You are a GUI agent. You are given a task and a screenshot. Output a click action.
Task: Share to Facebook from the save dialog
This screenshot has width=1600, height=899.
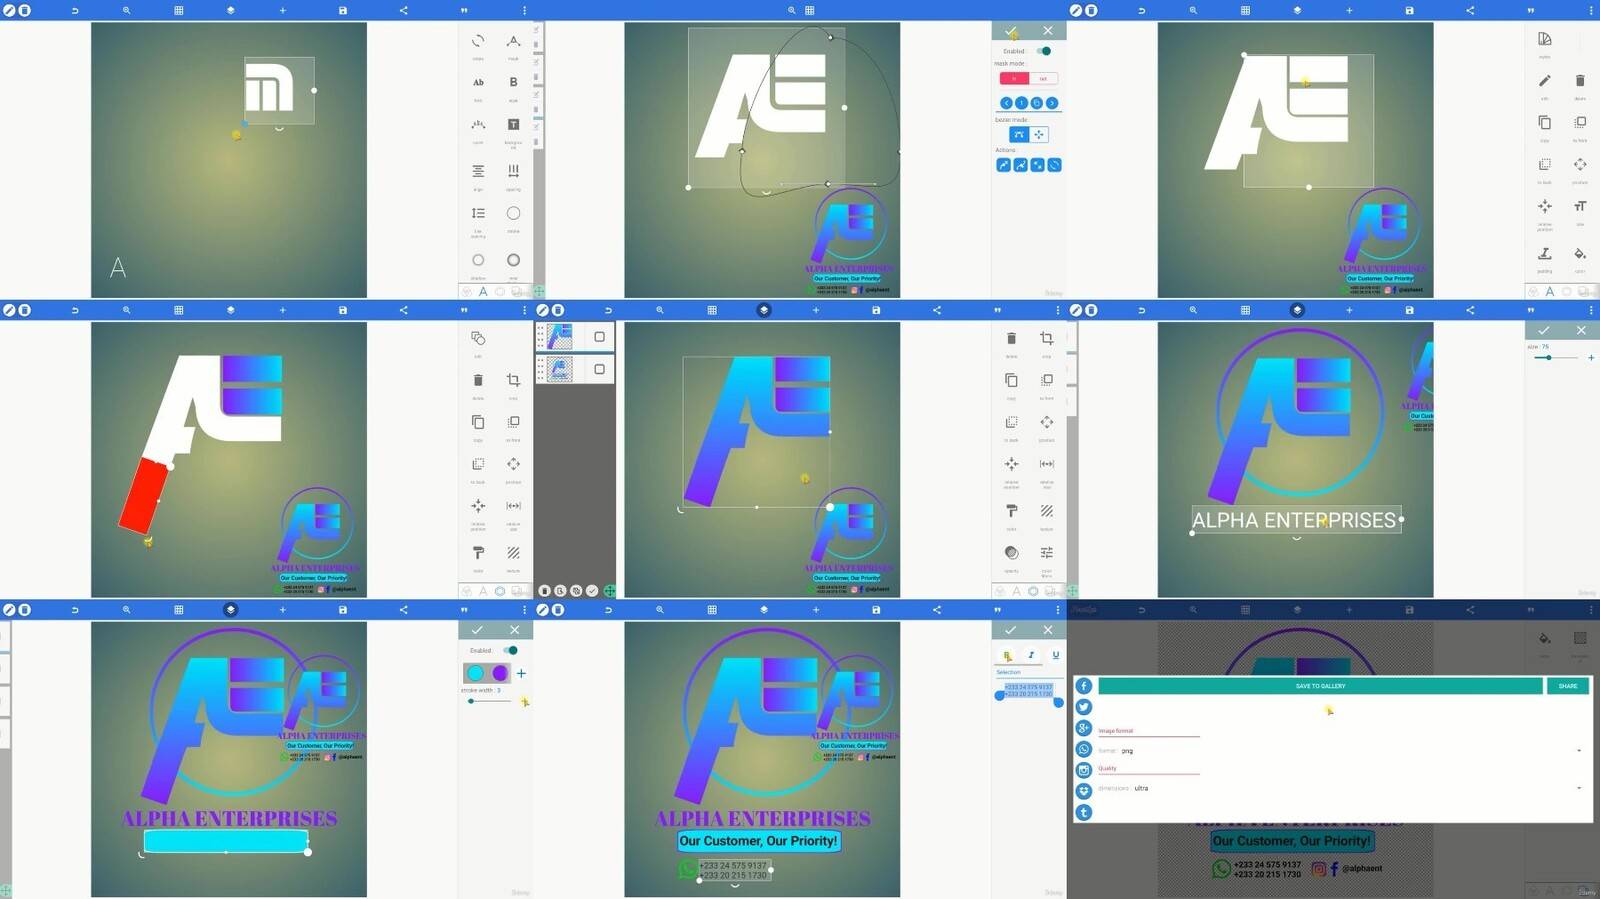[1083, 686]
